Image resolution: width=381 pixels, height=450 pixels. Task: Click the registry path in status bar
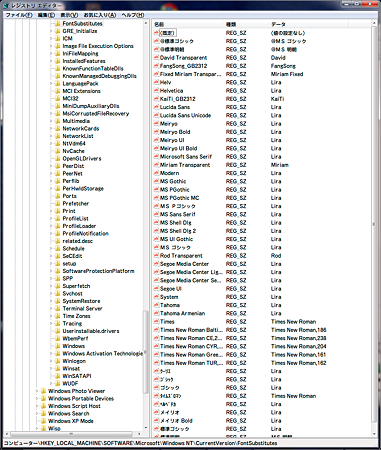(x=140, y=443)
